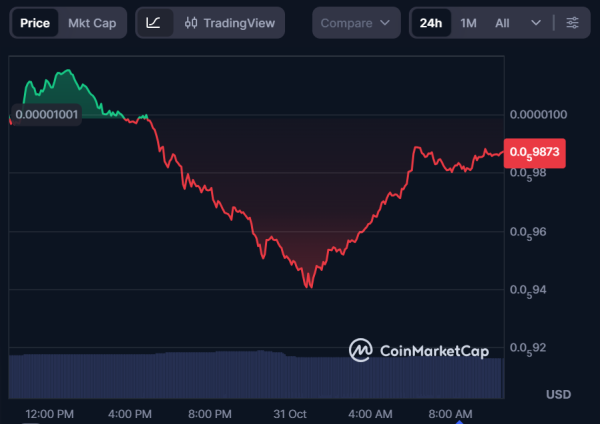Select the line chart icon
600x424 pixels.
[x=153, y=23]
